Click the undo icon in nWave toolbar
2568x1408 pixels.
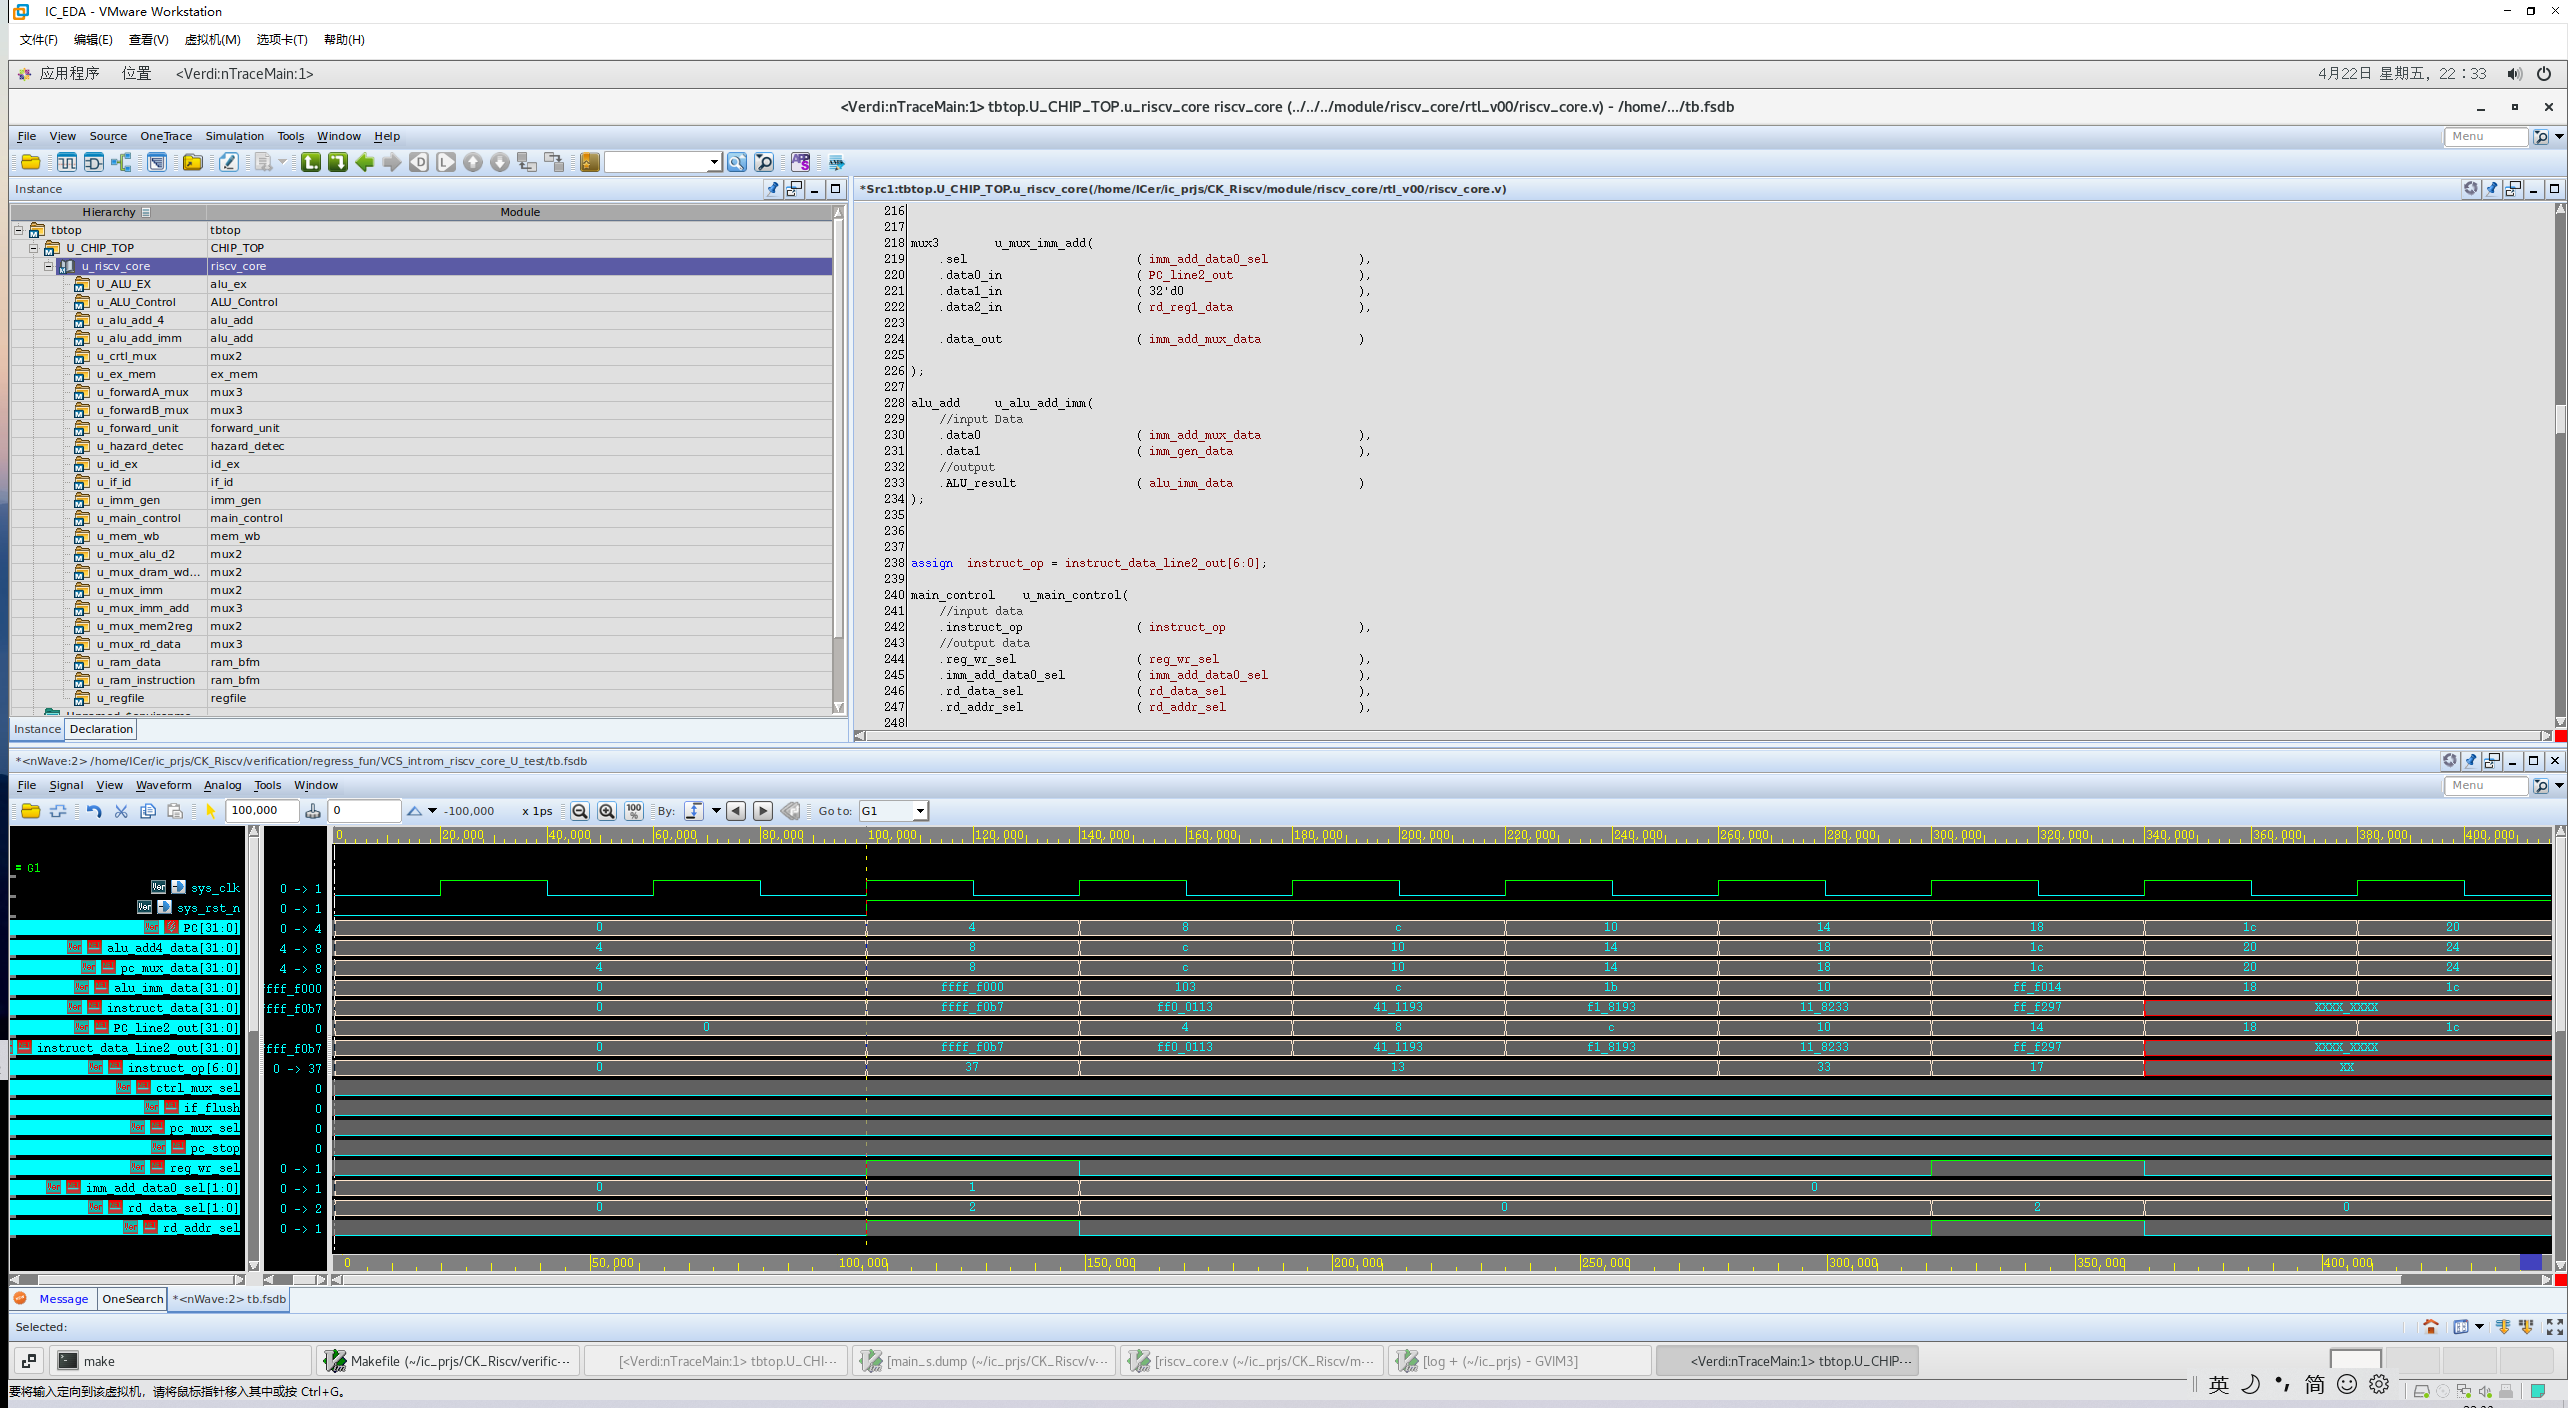tap(94, 811)
